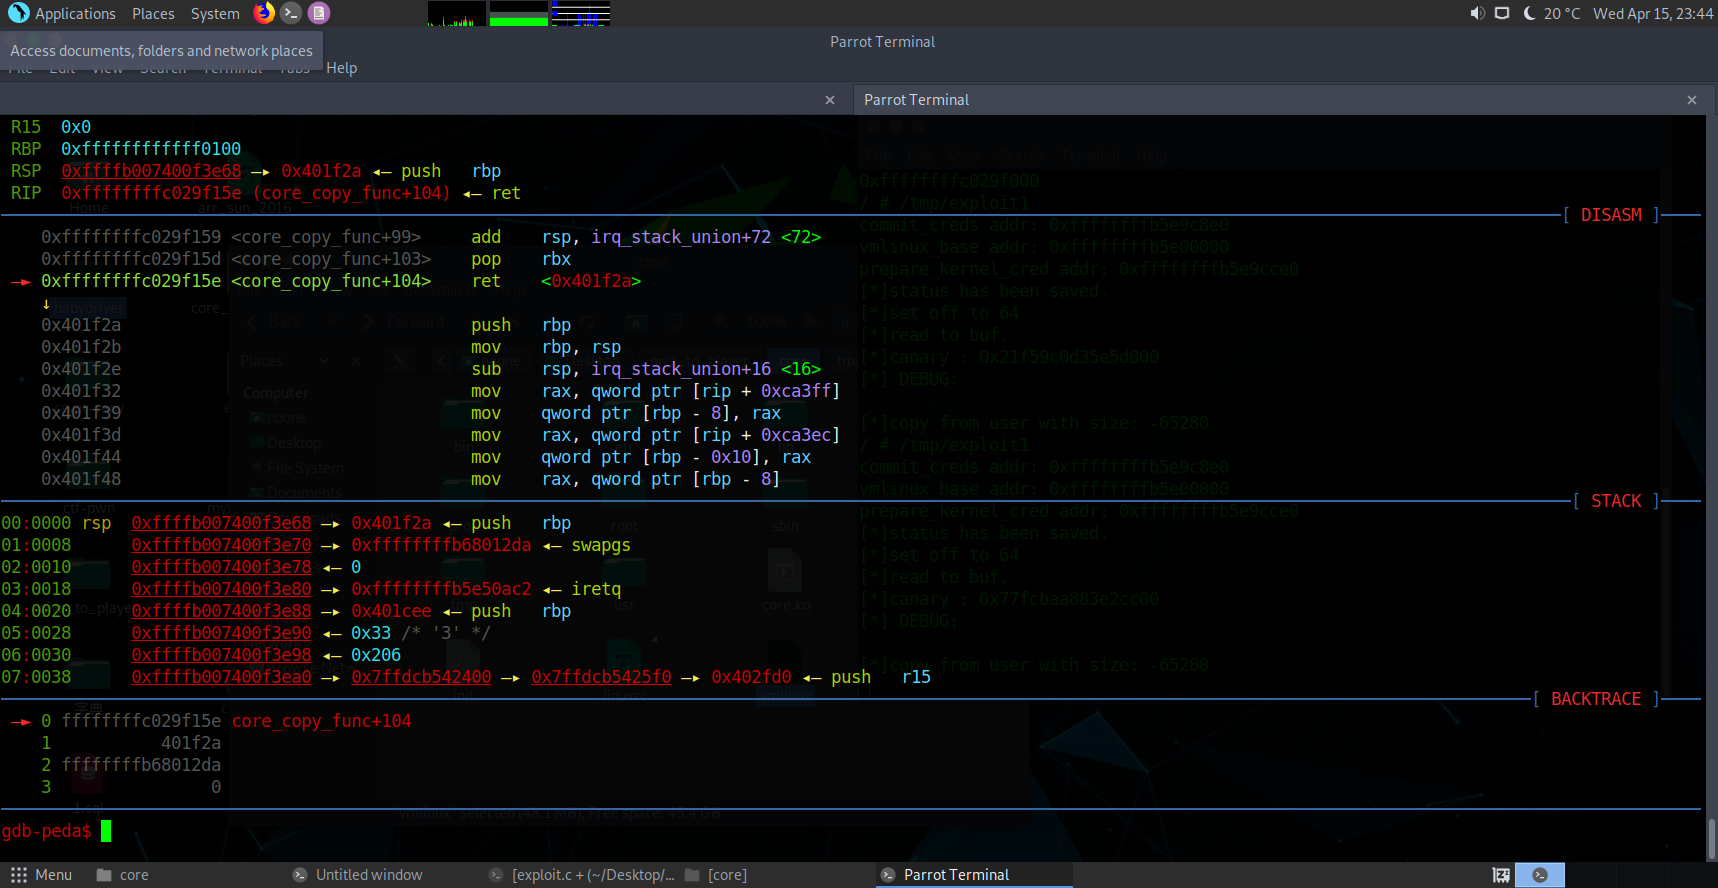Screen dimensions: 1718x888
Task: Click stack value 0x33 on stack row 05
Action: 371,633
